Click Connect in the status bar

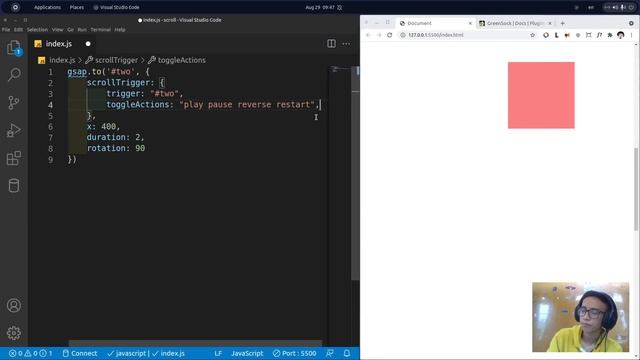pyautogui.click(x=80, y=353)
